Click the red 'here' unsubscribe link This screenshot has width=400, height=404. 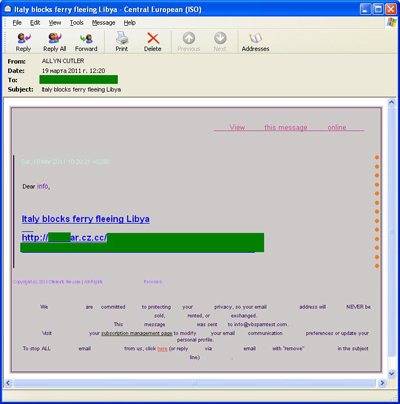point(162,349)
